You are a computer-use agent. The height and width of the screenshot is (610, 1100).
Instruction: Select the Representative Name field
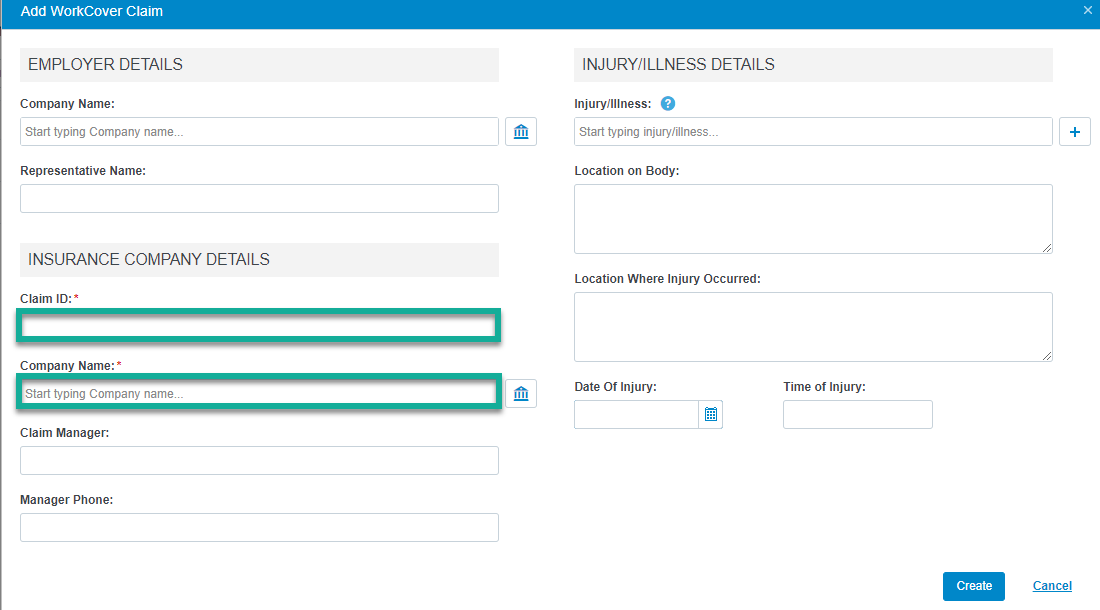point(260,198)
